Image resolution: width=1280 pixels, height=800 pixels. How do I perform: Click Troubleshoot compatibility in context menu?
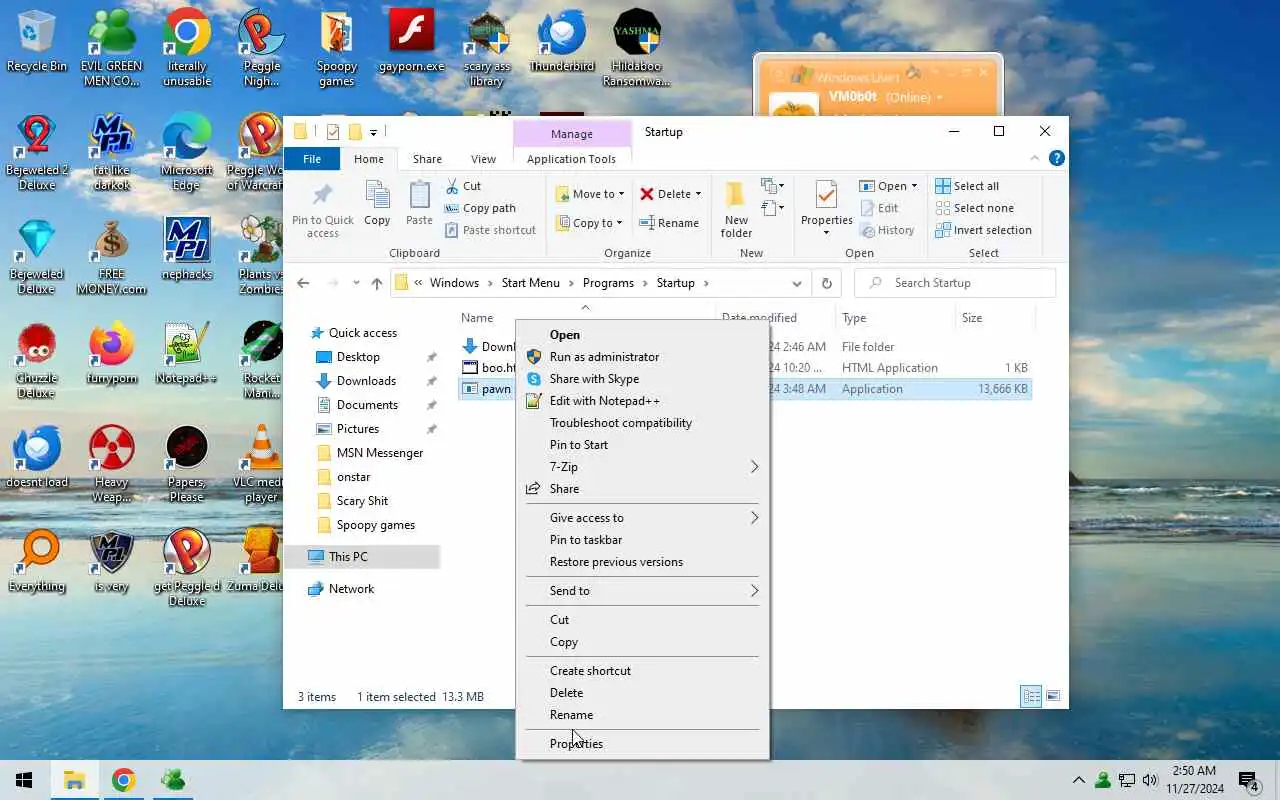(642, 423)
